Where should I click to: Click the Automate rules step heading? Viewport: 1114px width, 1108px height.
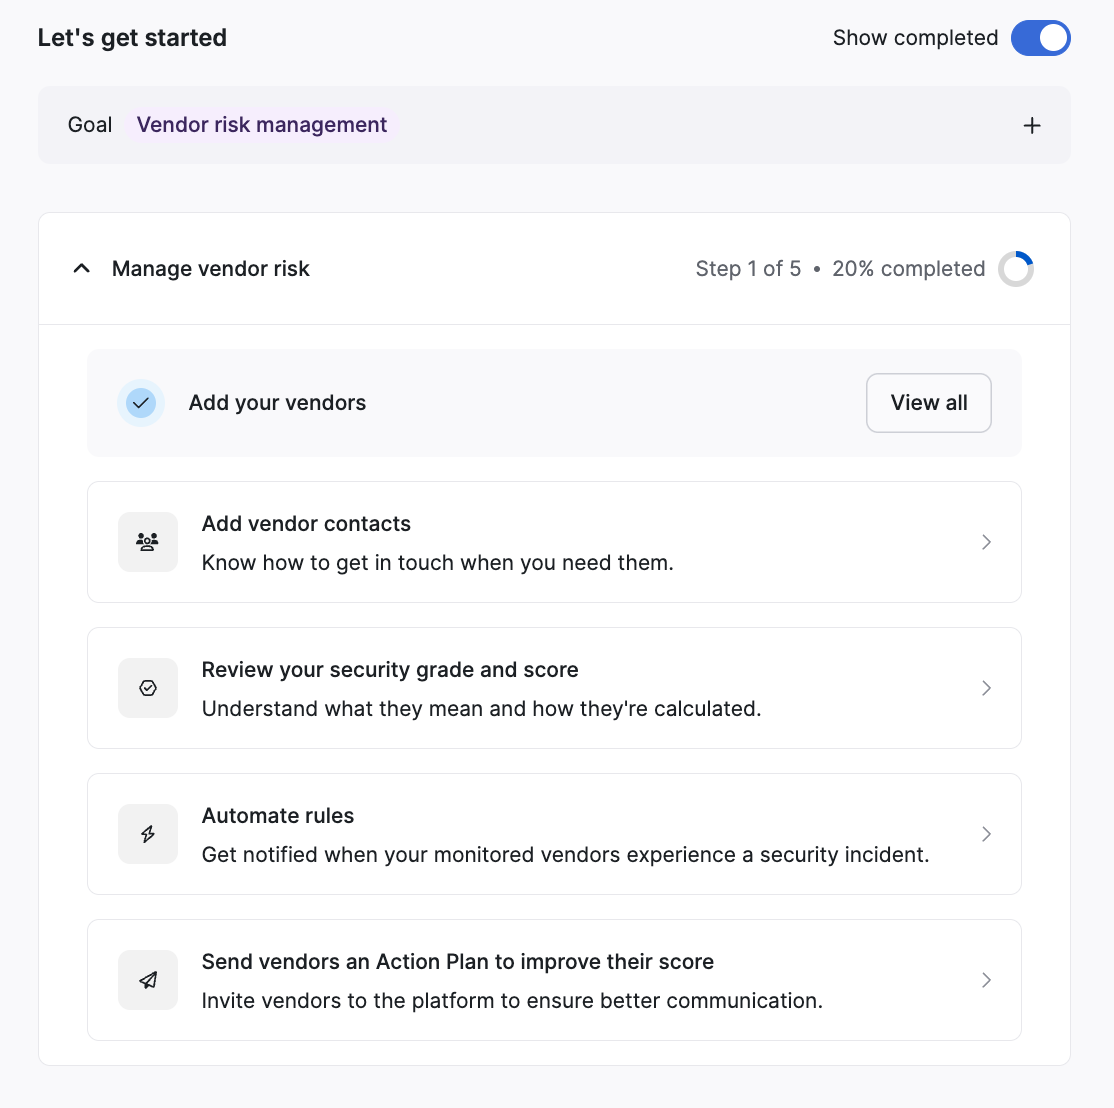click(278, 815)
